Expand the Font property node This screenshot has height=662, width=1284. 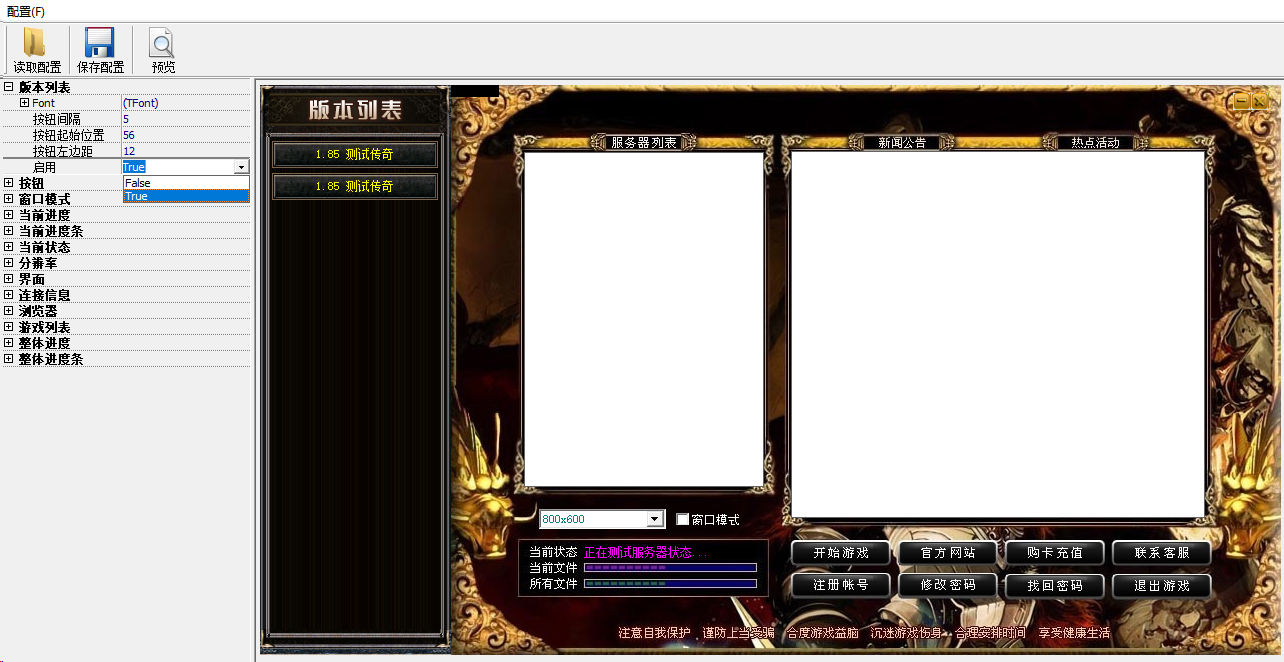(x=24, y=103)
